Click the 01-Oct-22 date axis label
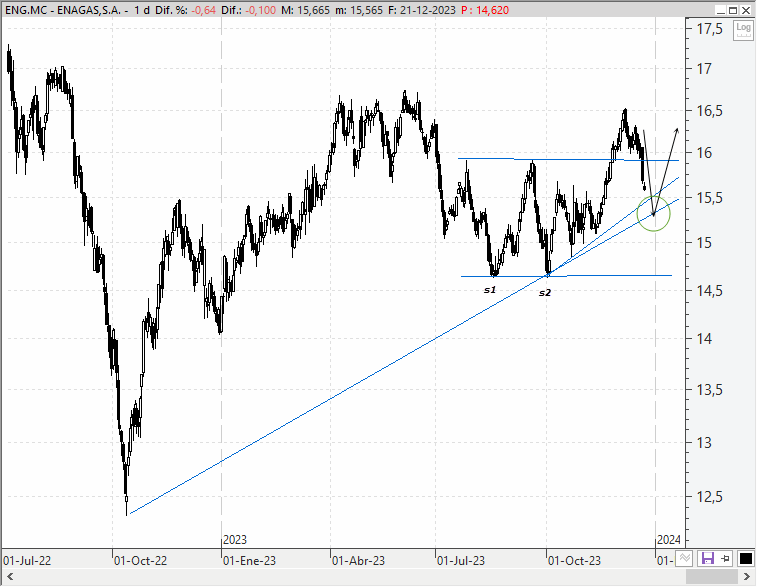The width and height of the screenshot is (757, 587). (x=140, y=561)
